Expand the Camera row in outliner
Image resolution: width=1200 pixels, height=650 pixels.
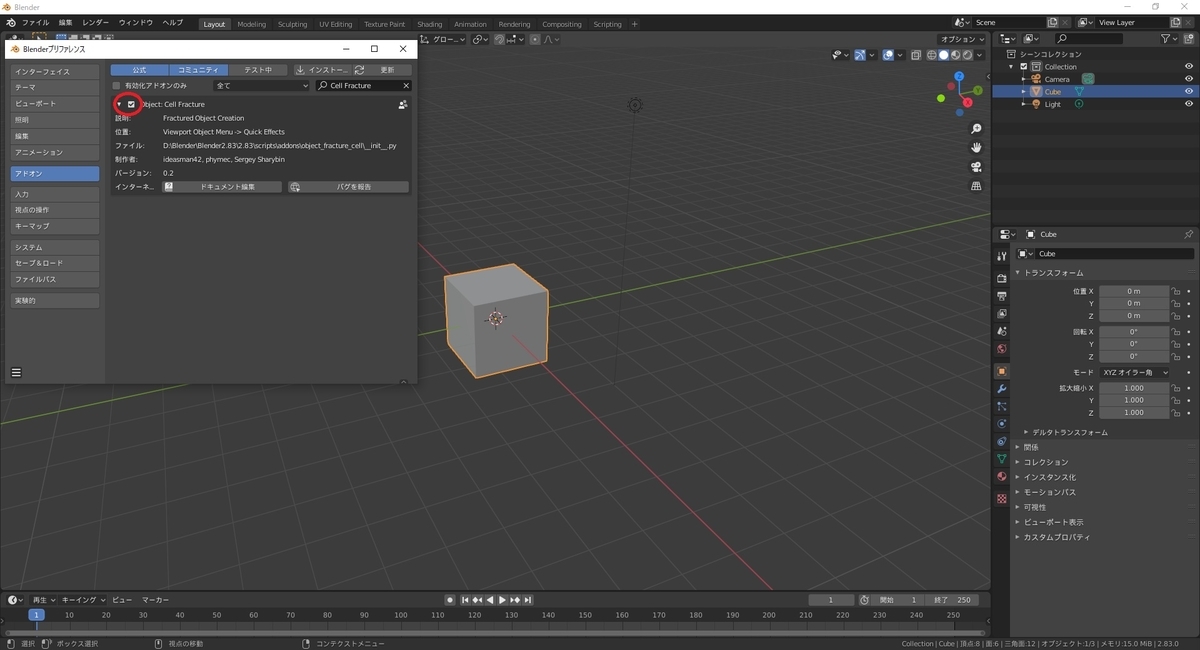(1023, 79)
